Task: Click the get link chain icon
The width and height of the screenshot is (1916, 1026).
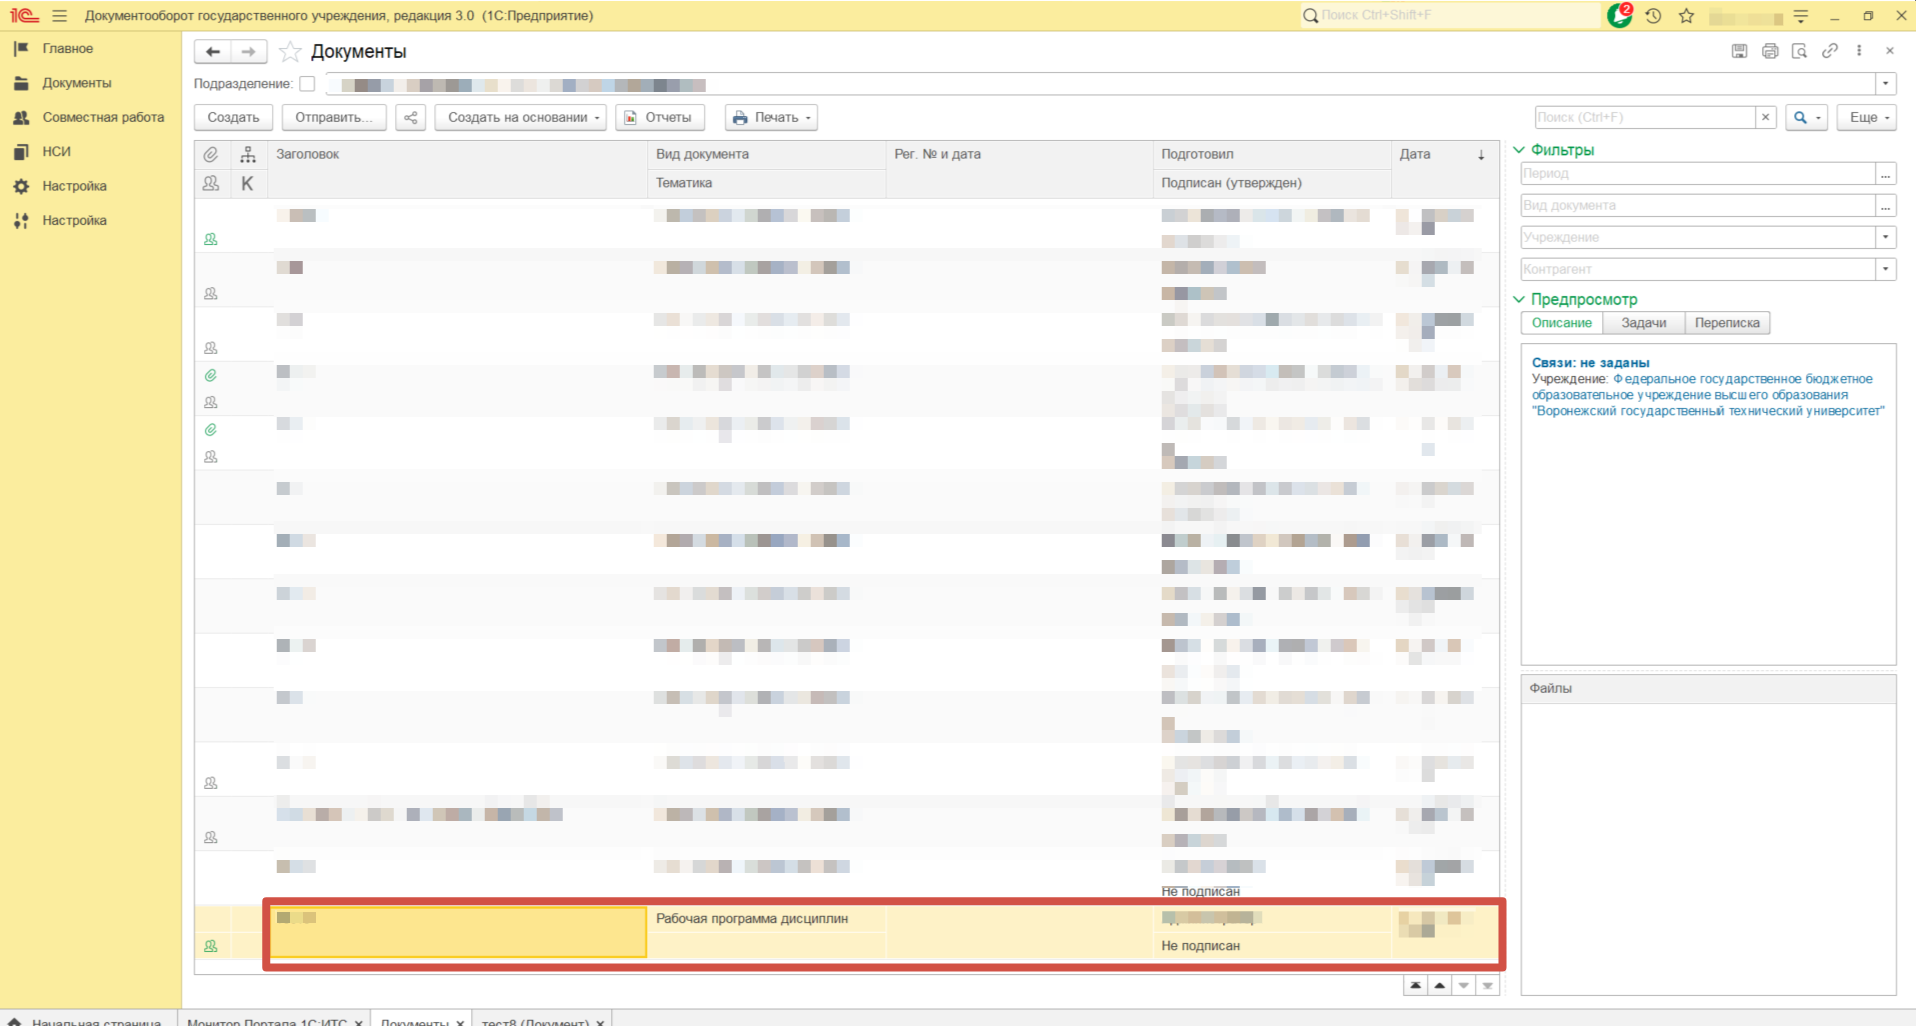Action: tap(1830, 51)
